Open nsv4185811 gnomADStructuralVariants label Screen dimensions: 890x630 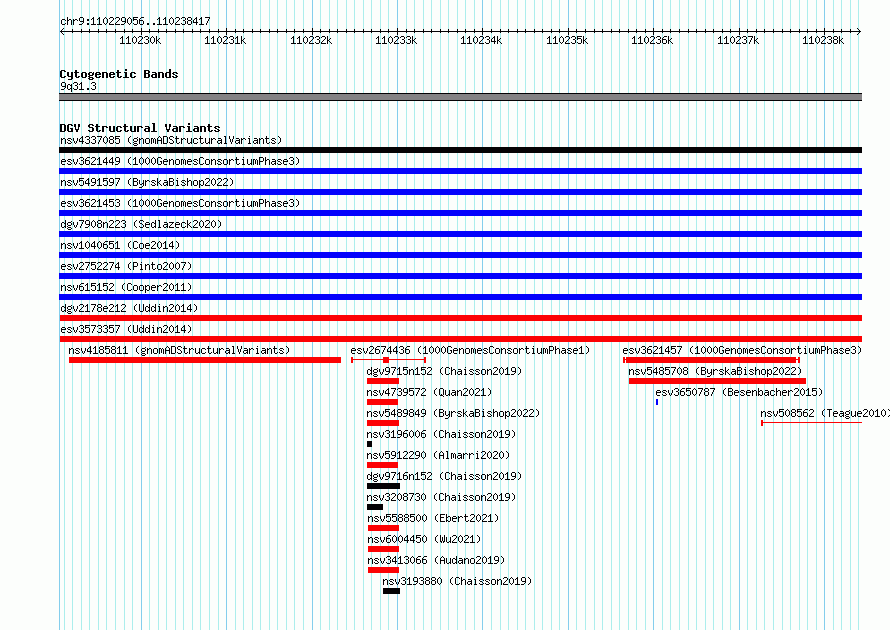(x=179, y=350)
